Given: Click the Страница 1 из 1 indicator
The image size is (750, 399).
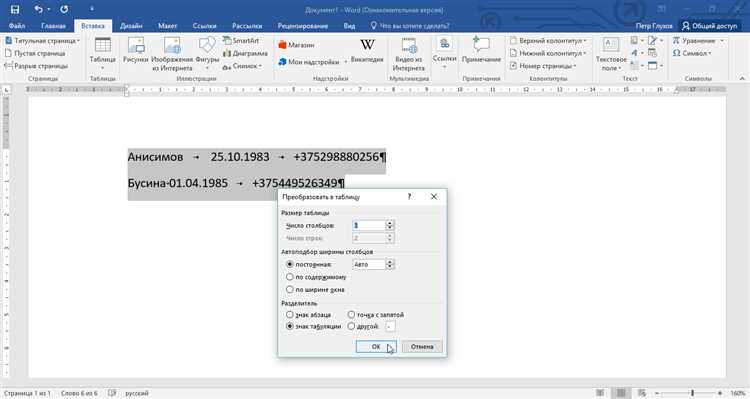Looking at the screenshot, I should tap(26, 393).
